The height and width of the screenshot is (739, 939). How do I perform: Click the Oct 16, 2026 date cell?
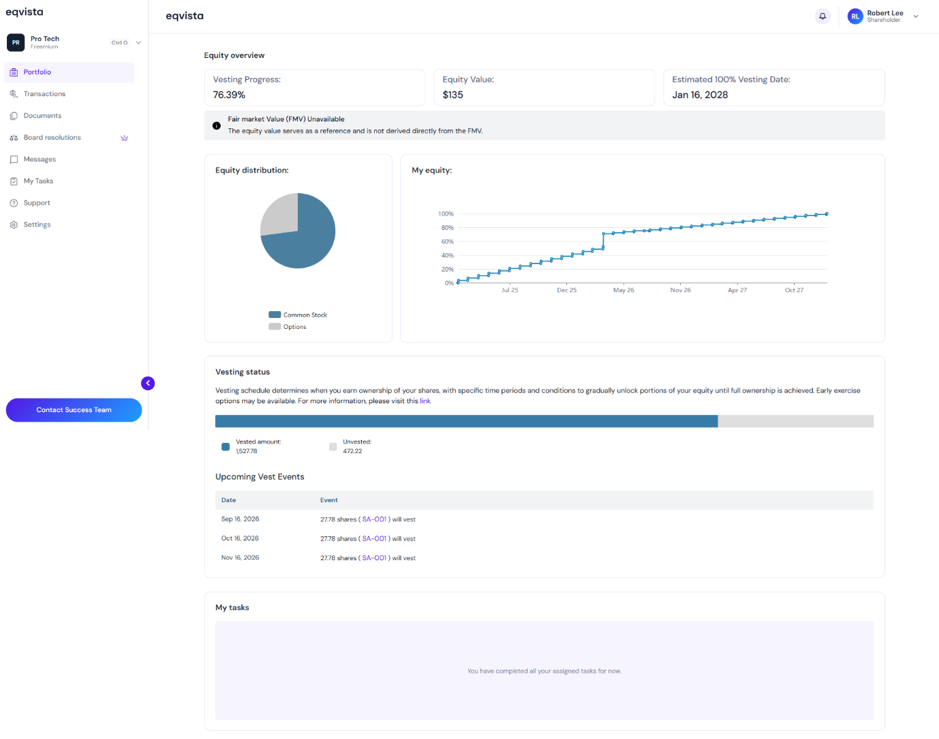(240, 538)
